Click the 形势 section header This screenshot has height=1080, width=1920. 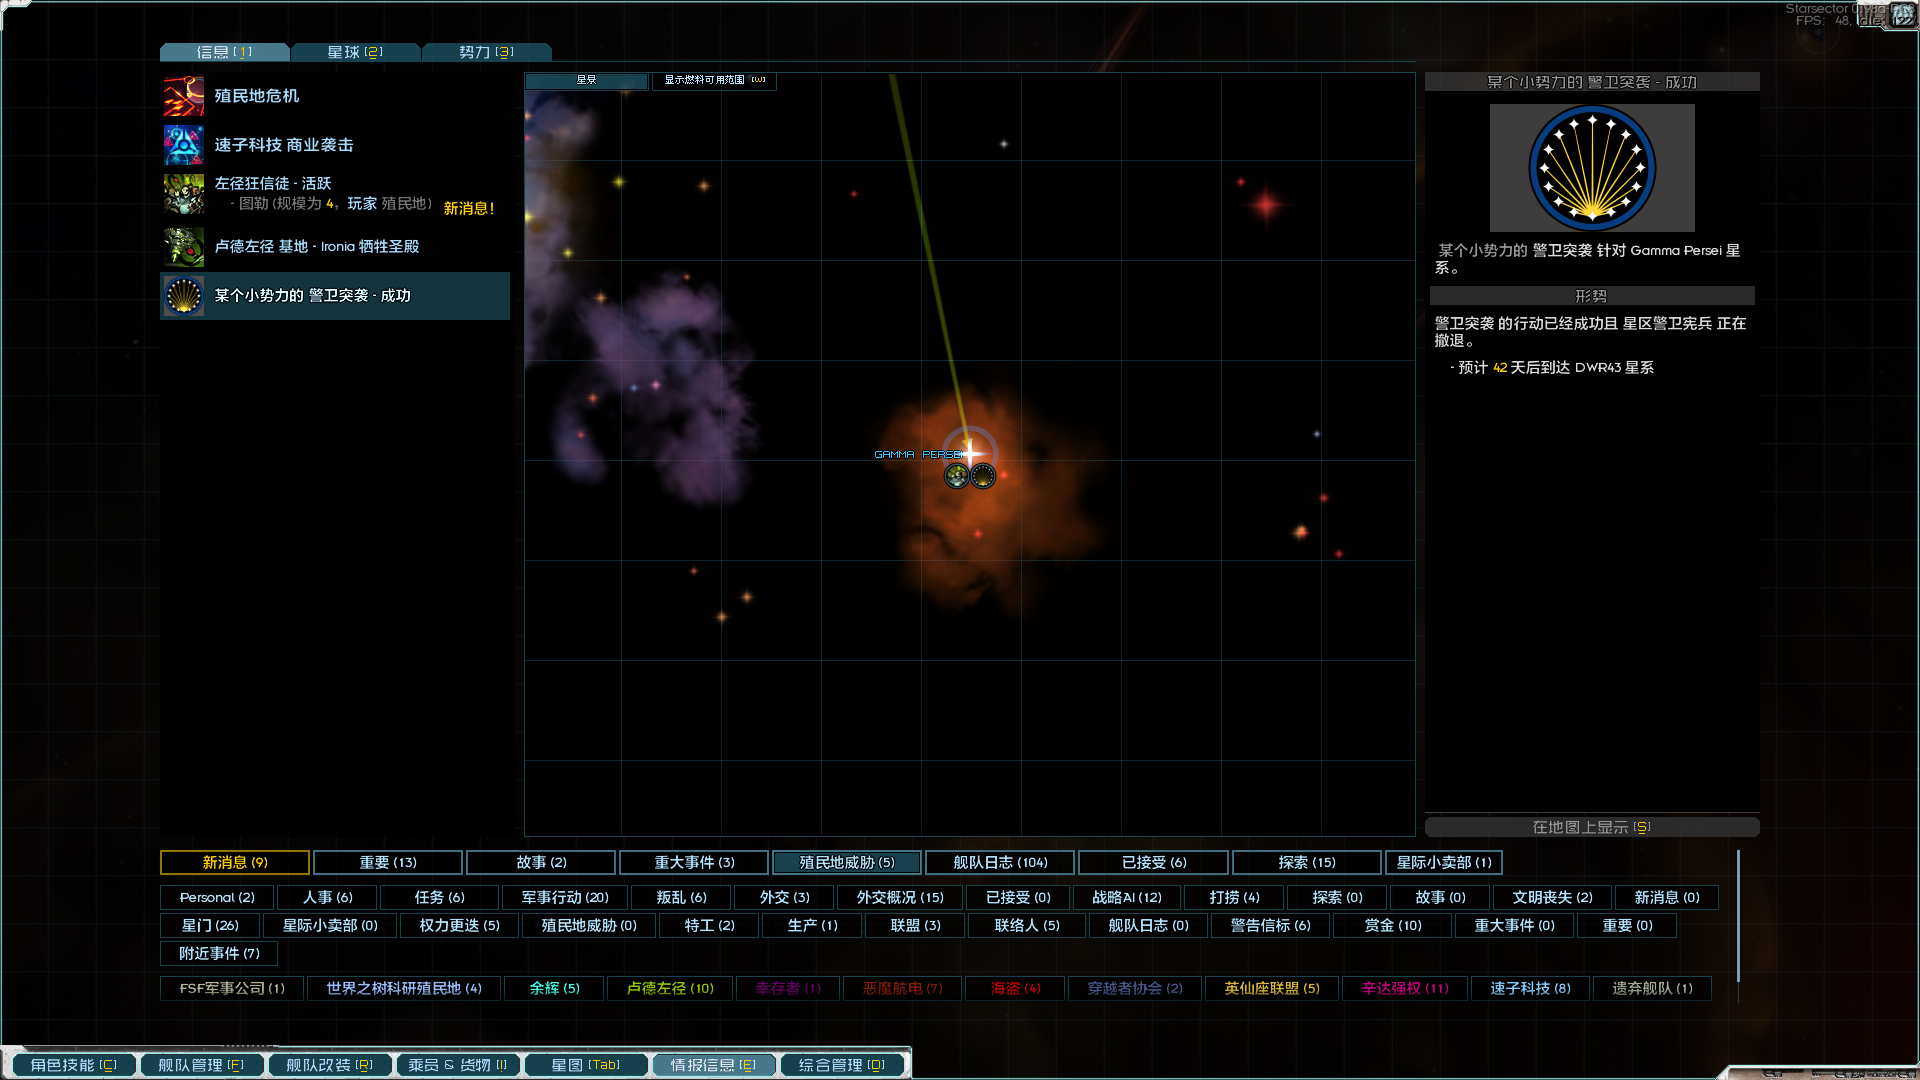1592,296
